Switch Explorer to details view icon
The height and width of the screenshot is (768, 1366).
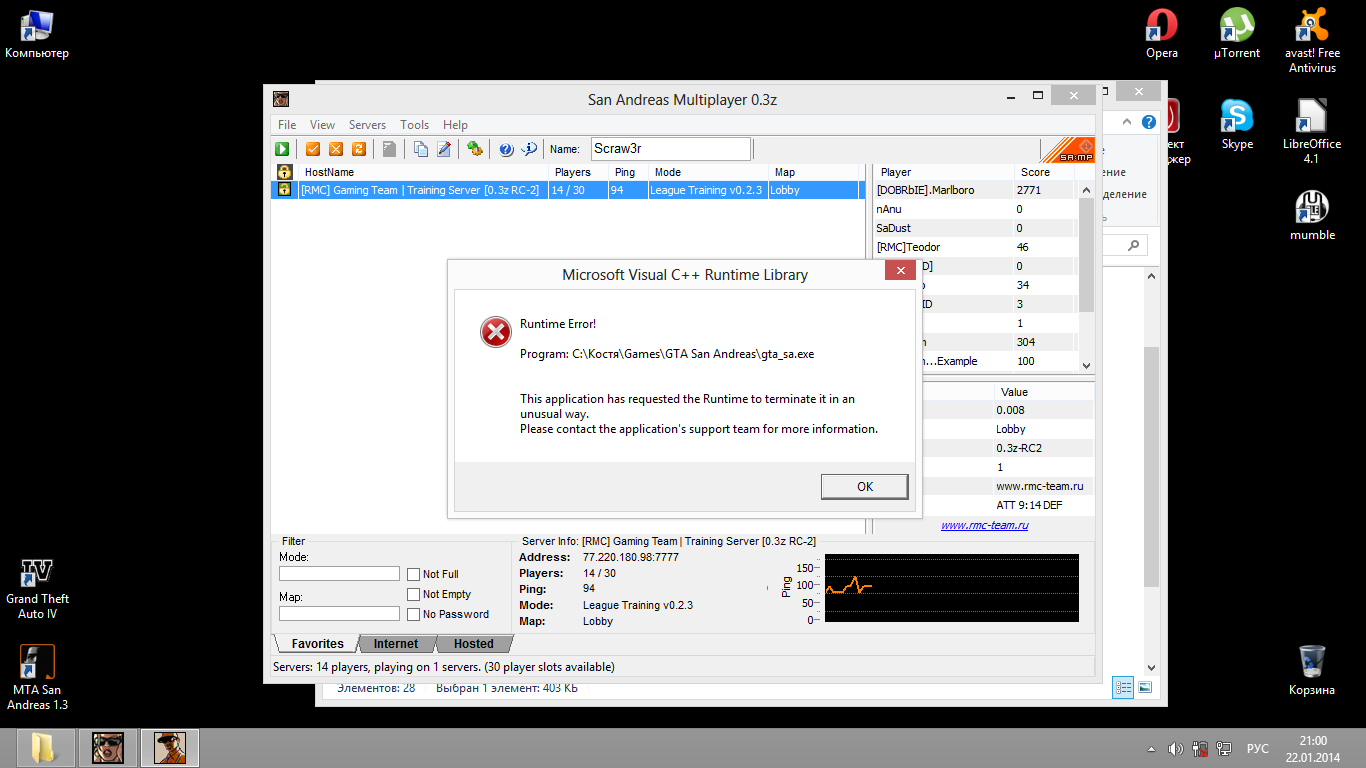[x=1122, y=688]
